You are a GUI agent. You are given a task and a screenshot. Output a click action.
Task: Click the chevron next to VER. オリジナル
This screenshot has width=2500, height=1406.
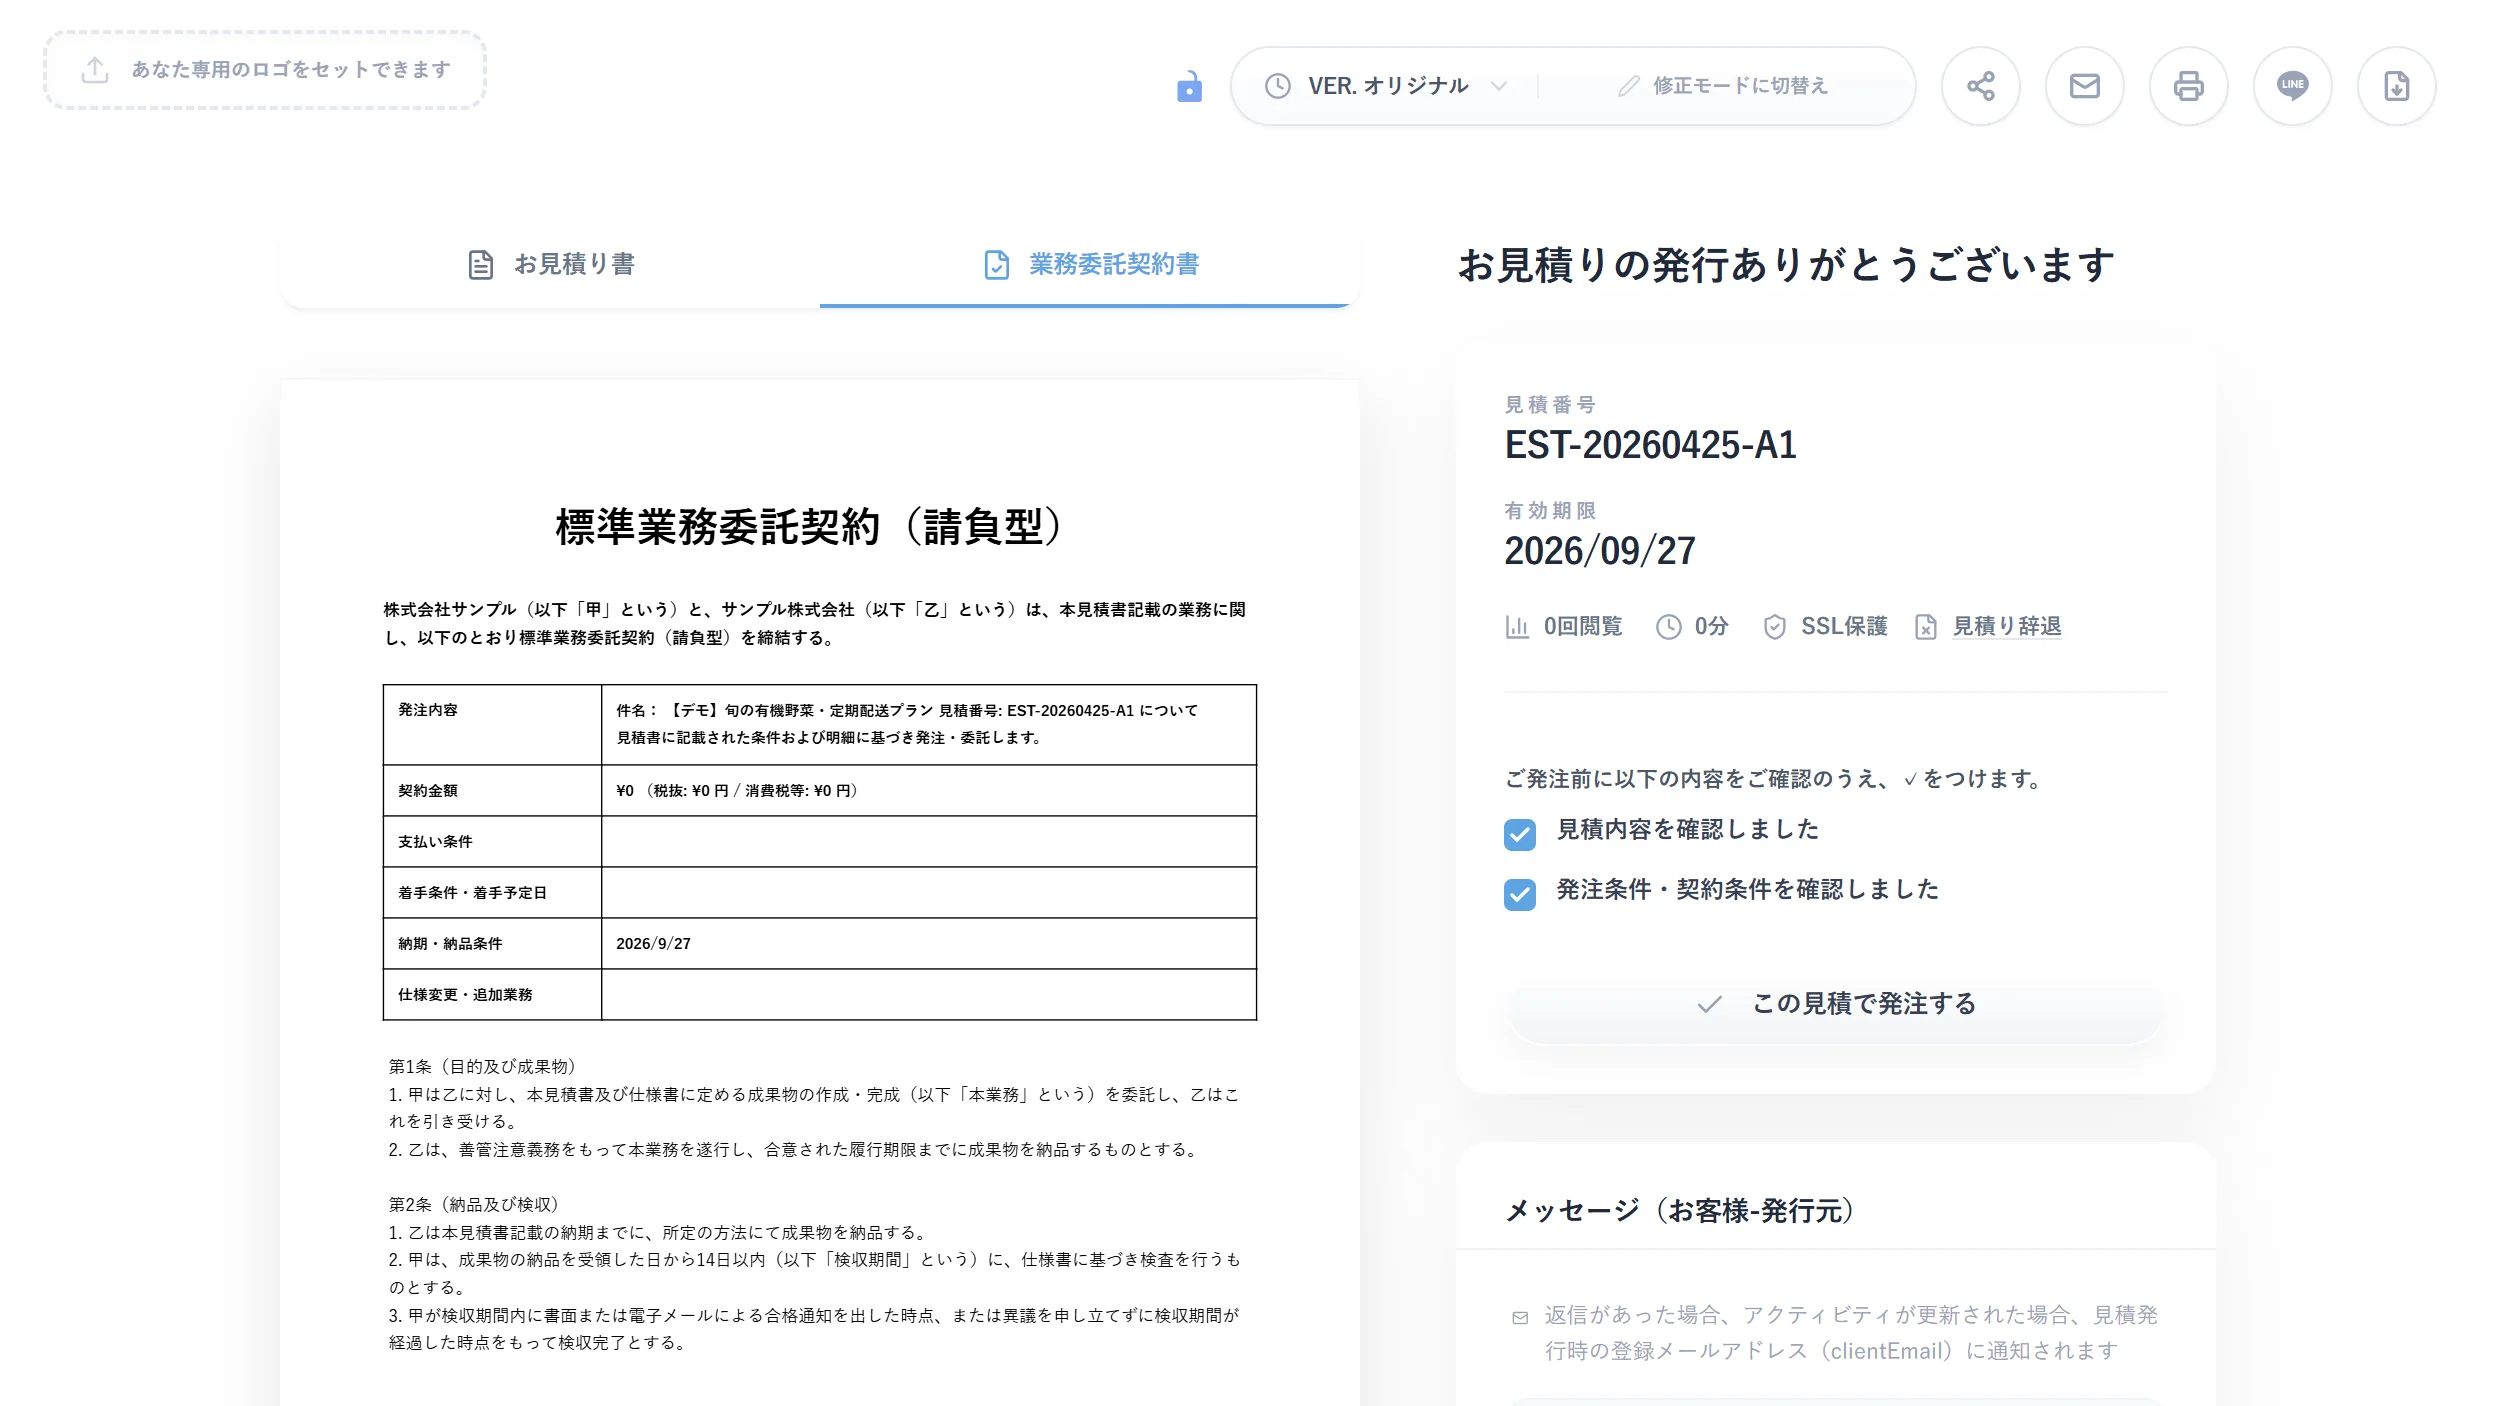1498,86
